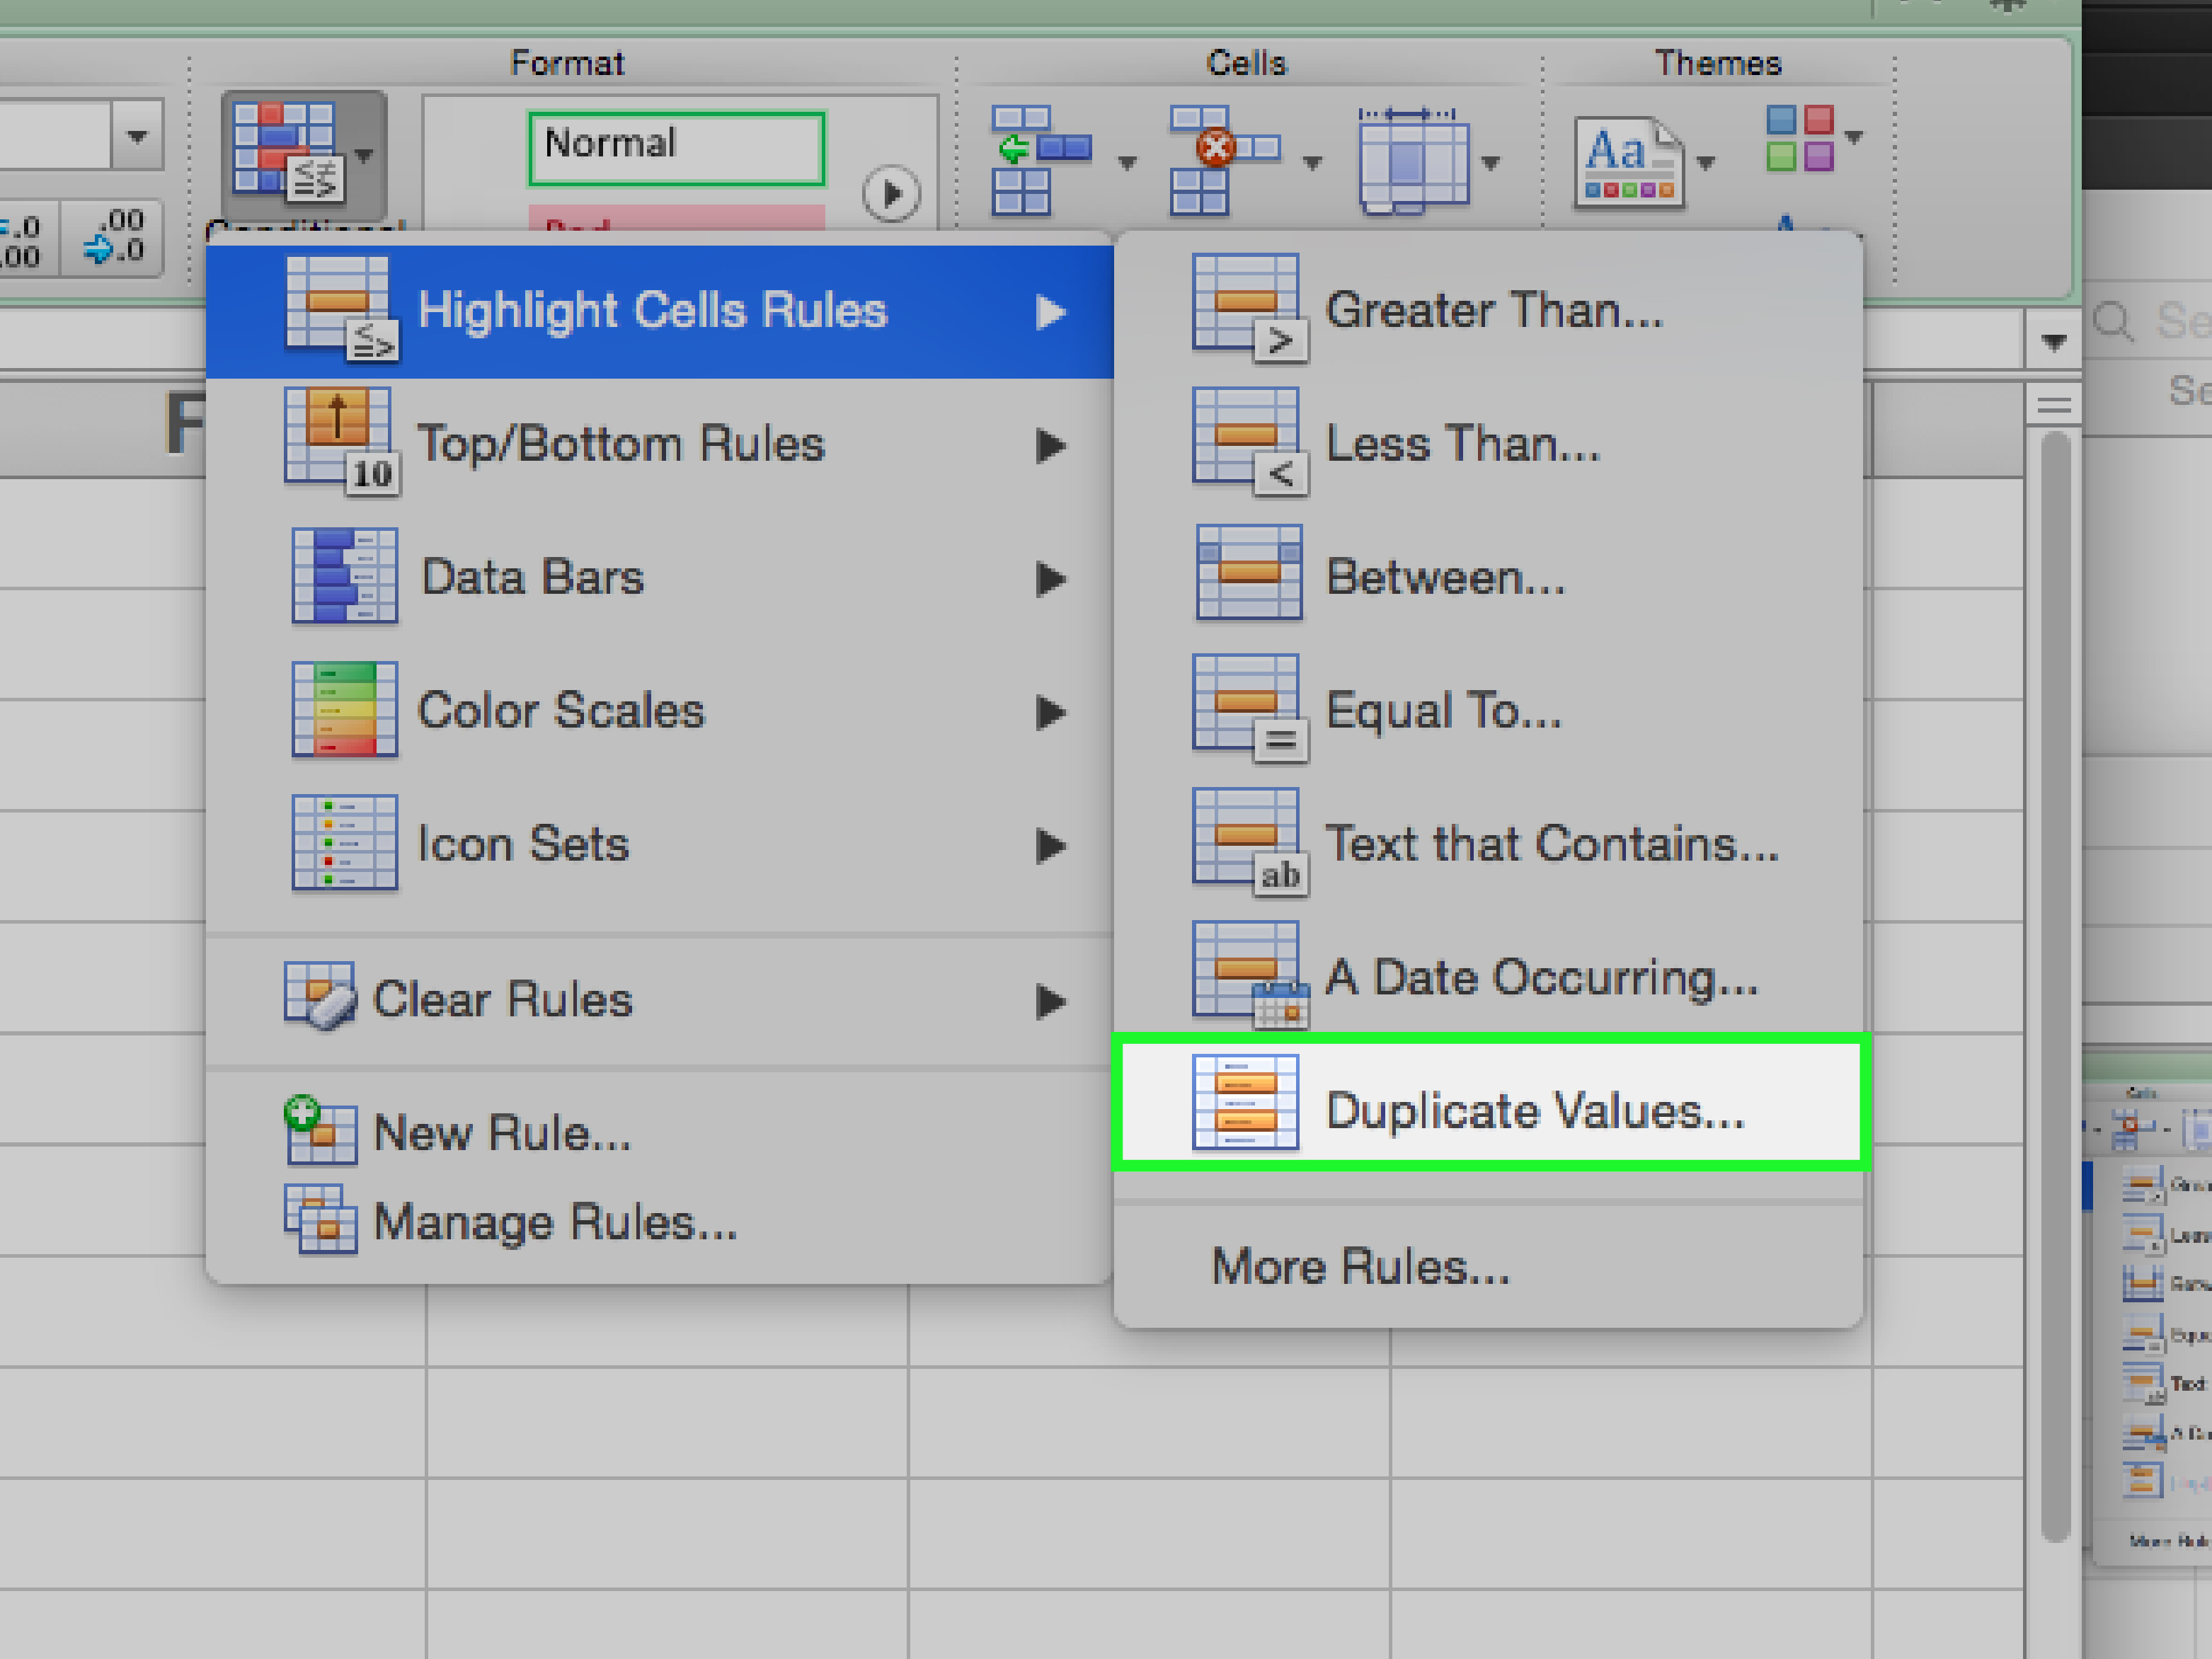The image size is (2212, 1659).
Task: Open the Themes dropdown arrow
Action: pos(1706,162)
